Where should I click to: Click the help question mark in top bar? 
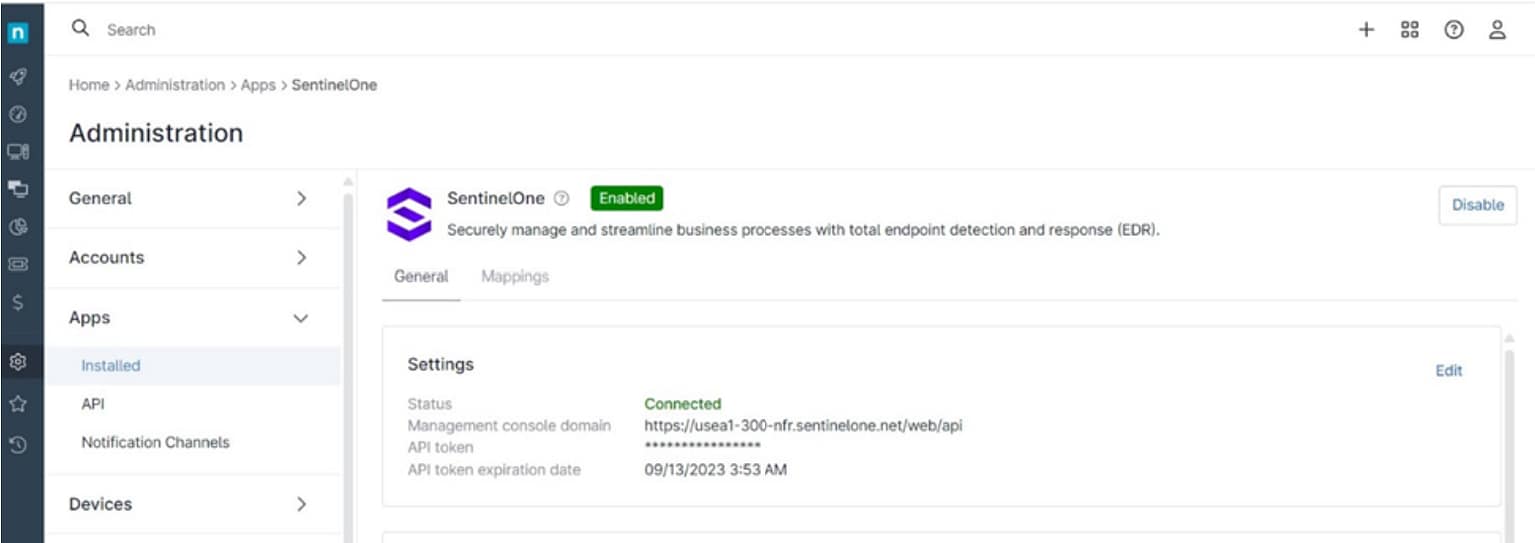click(x=1454, y=30)
